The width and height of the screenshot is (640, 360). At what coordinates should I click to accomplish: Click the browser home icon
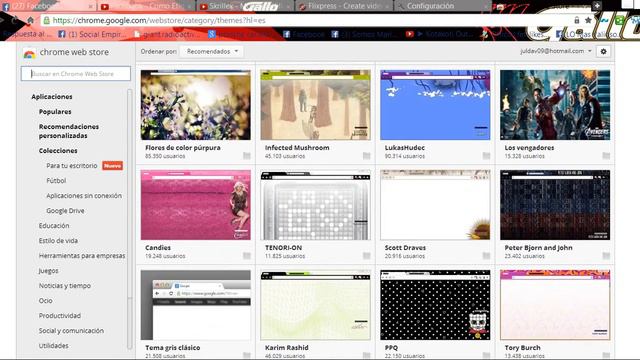(x=30, y=20)
